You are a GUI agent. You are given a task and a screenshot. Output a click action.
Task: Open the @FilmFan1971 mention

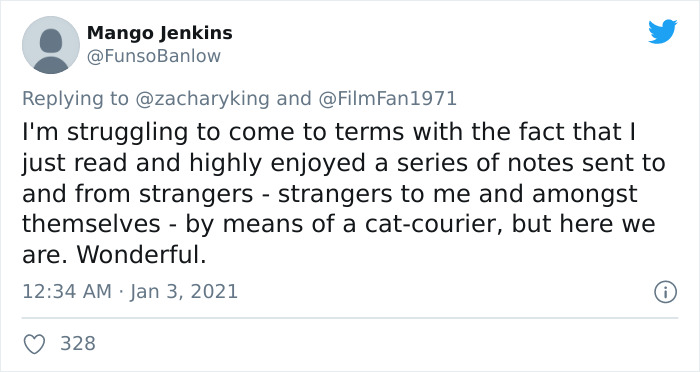388,99
